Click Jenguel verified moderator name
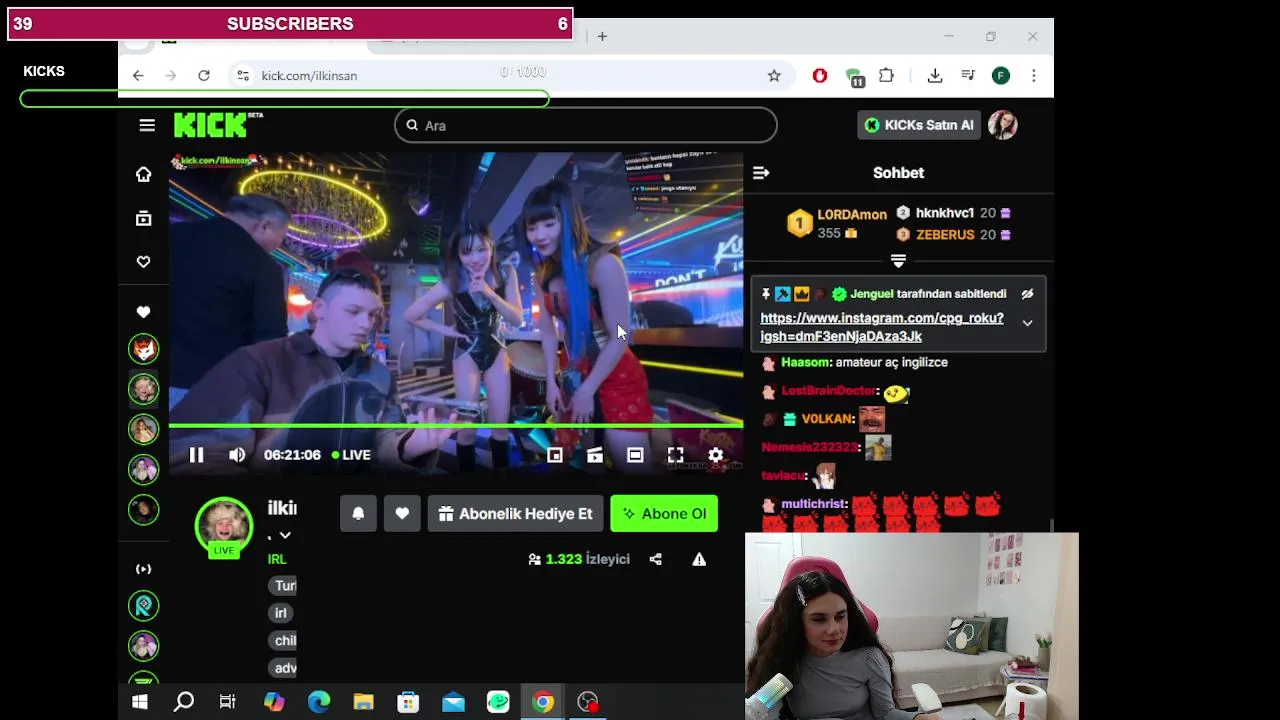1280x720 pixels. (872, 294)
